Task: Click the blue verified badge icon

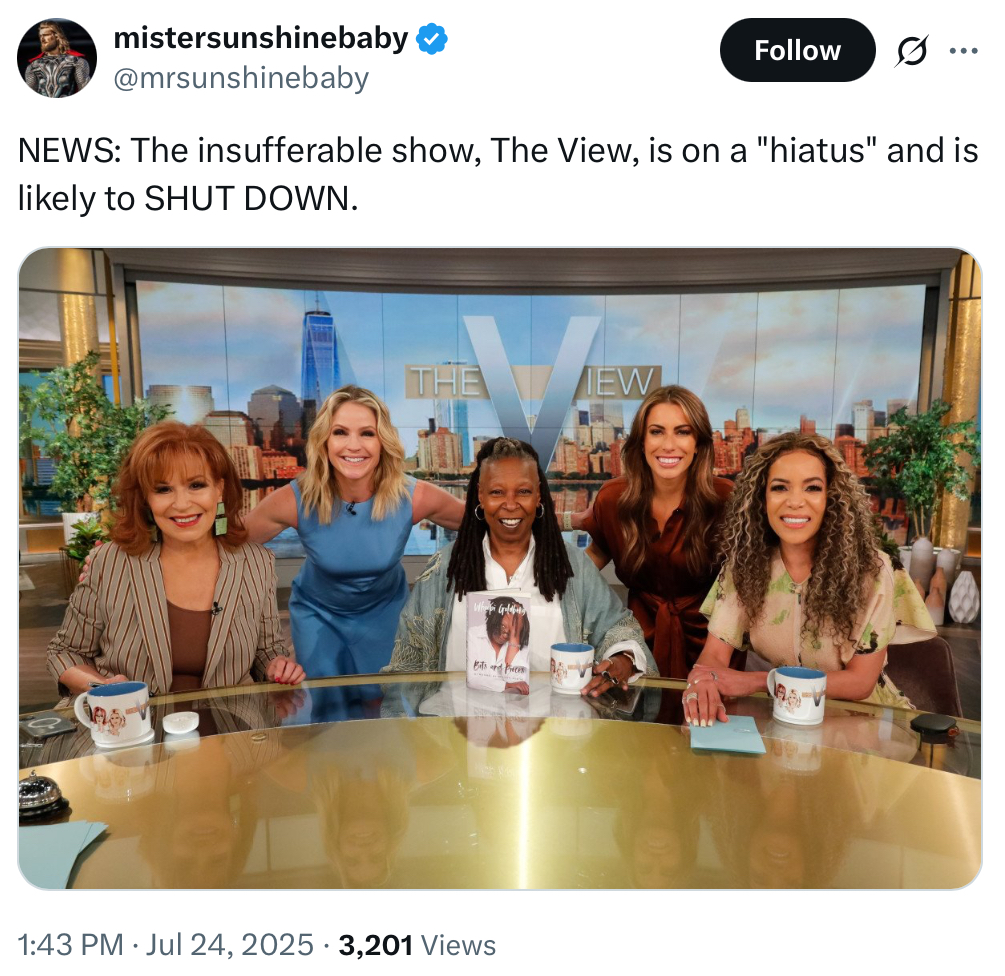Action: tap(432, 39)
